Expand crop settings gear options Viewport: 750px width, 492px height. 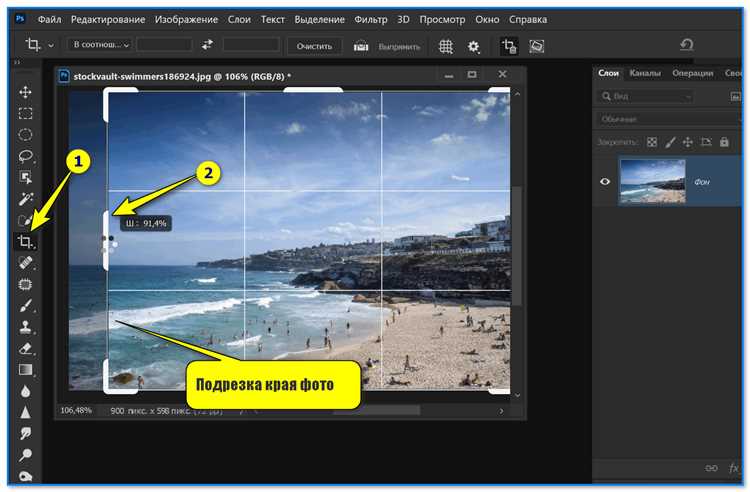click(474, 46)
